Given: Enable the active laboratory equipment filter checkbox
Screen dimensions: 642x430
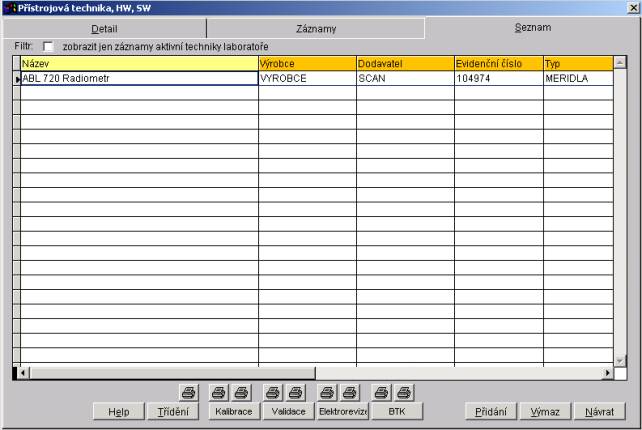Looking at the screenshot, I should click(x=48, y=47).
